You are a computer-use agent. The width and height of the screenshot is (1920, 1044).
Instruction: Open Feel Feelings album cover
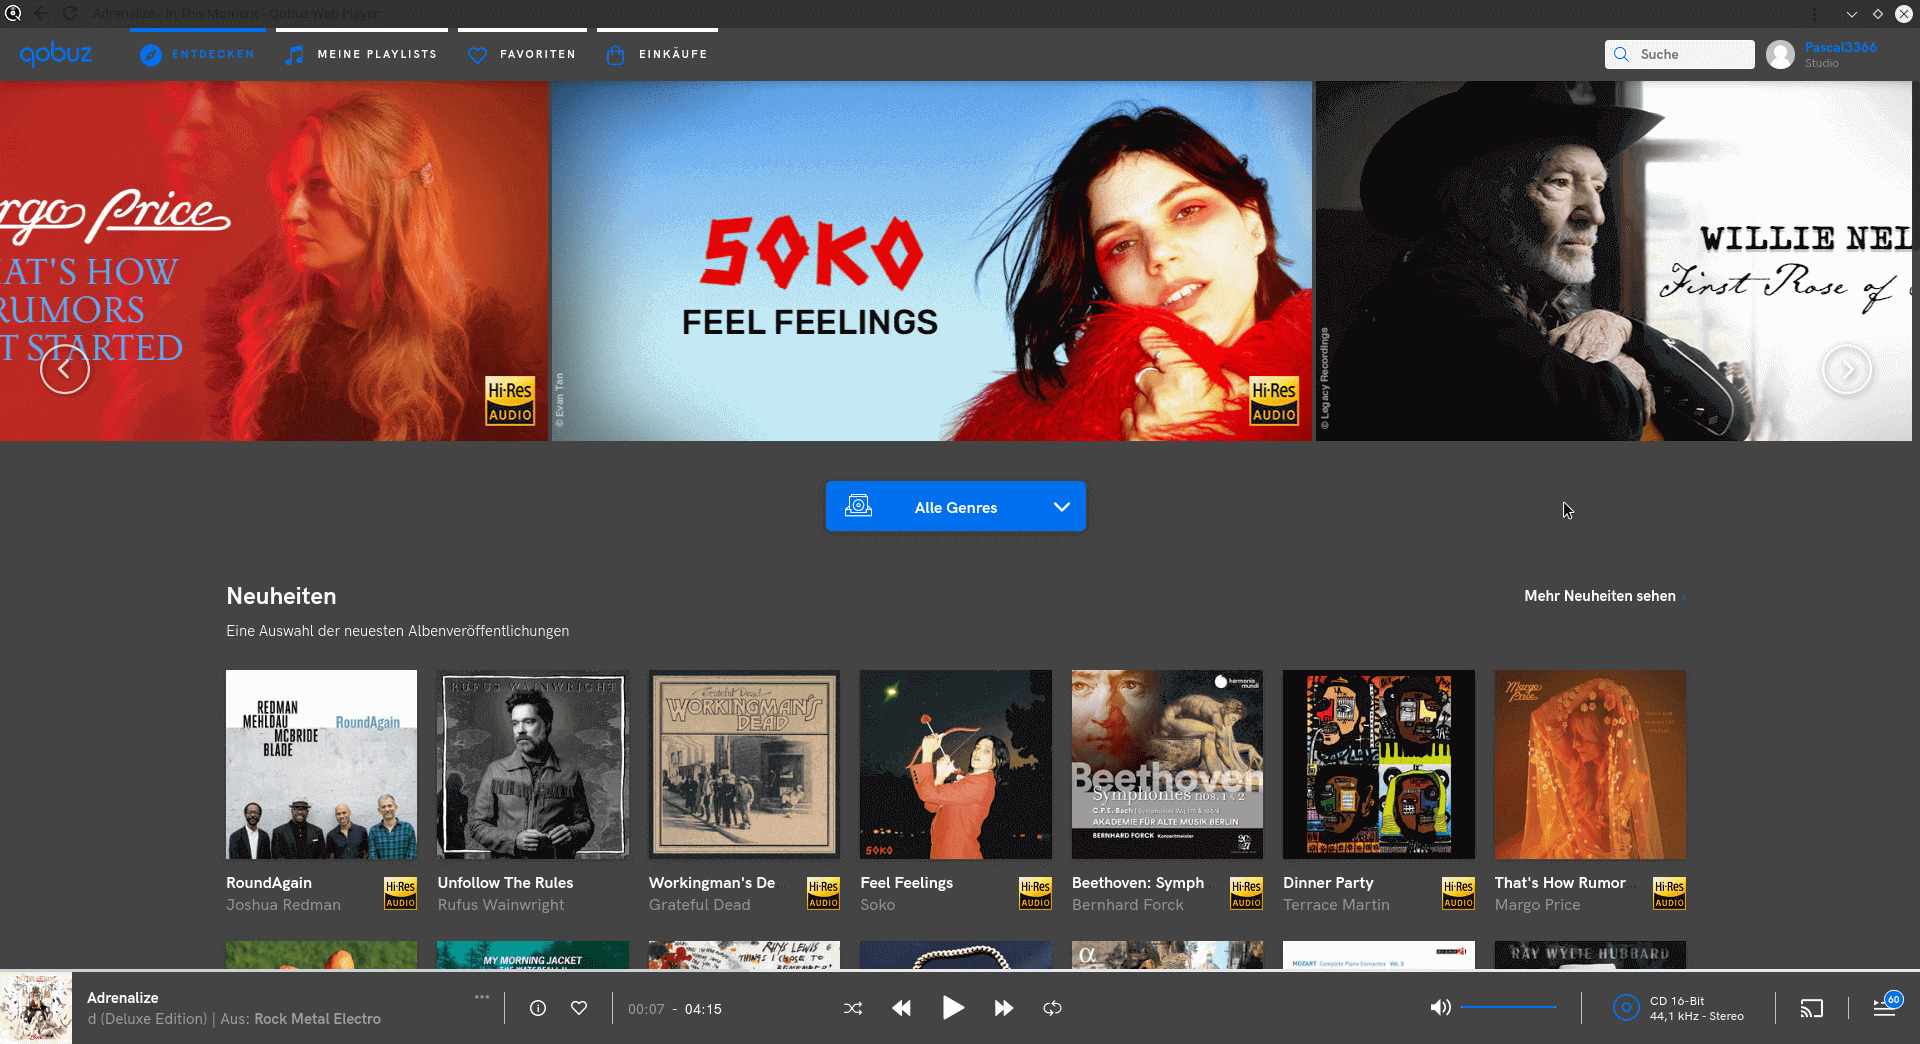point(956,764)
